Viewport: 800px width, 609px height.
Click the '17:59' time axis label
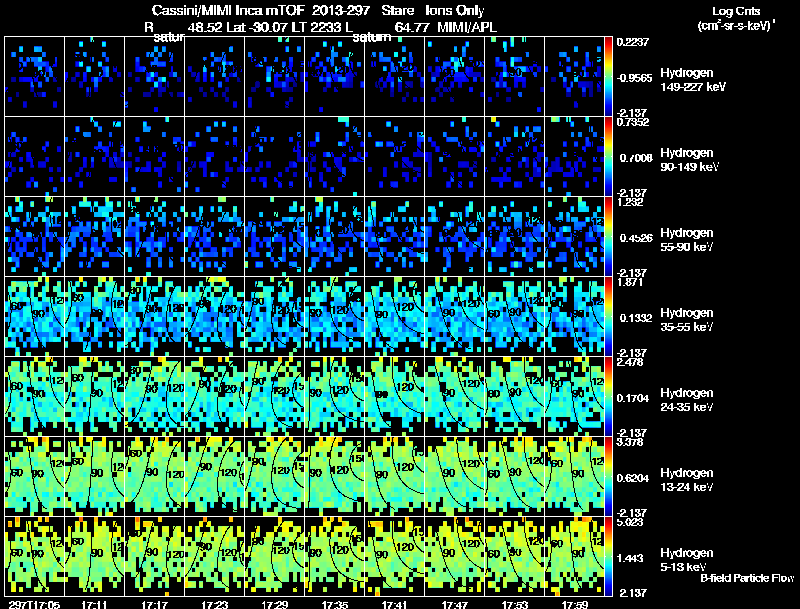click(575, 604)
